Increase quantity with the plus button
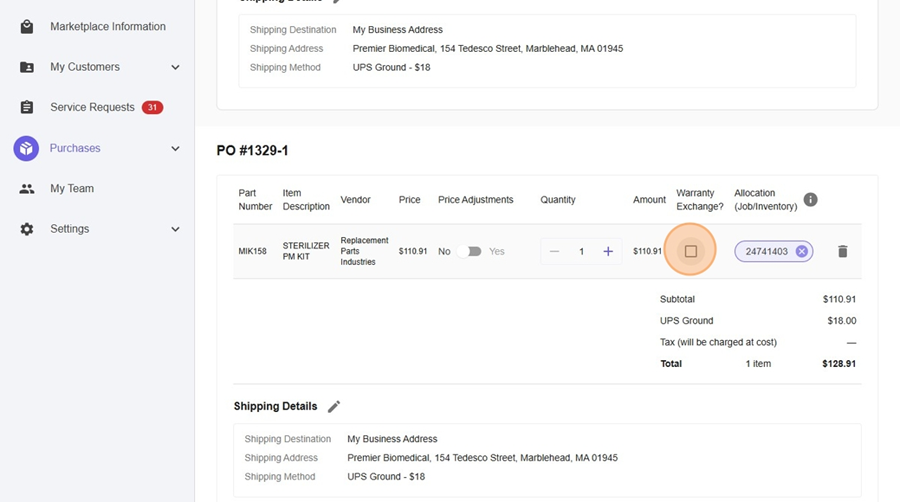The image size is (900, 502). coord(608,252)
